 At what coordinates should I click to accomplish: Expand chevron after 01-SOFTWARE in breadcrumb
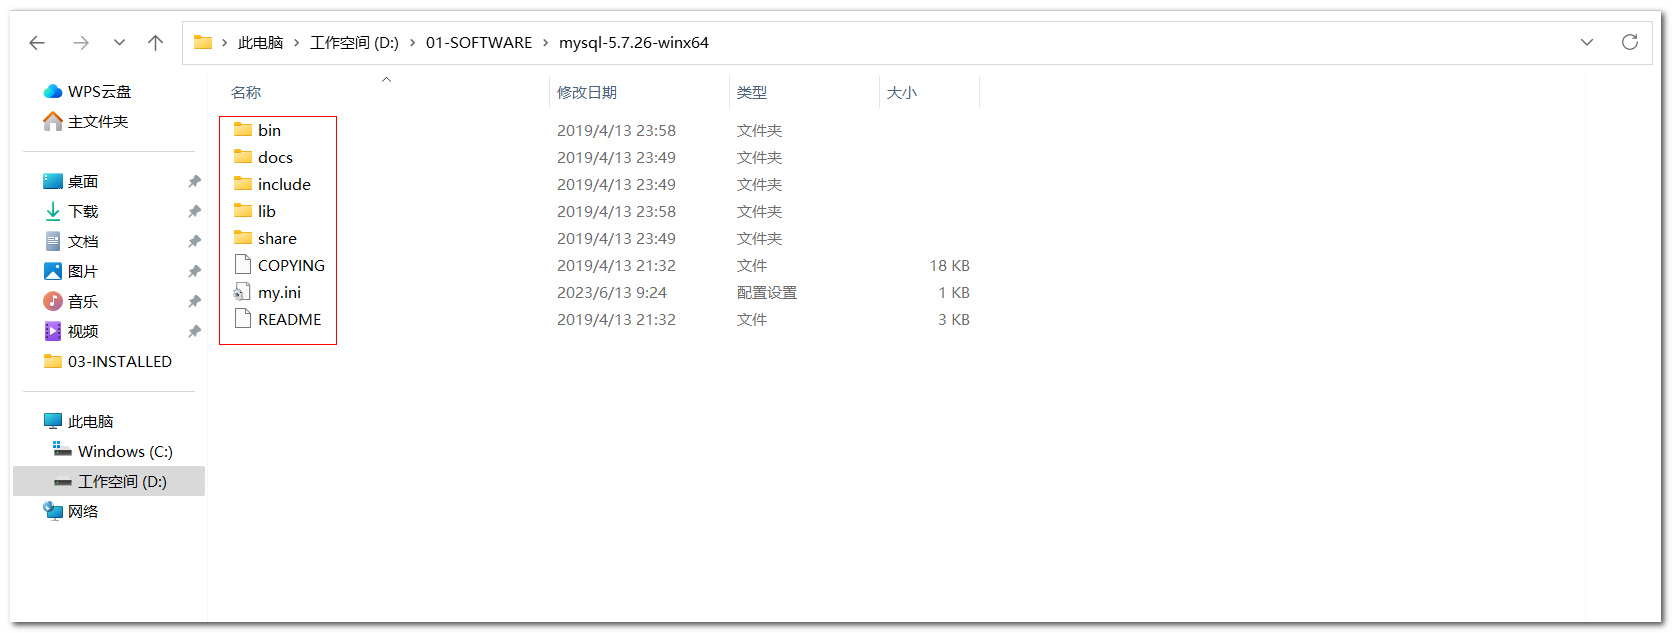(546, 42)
